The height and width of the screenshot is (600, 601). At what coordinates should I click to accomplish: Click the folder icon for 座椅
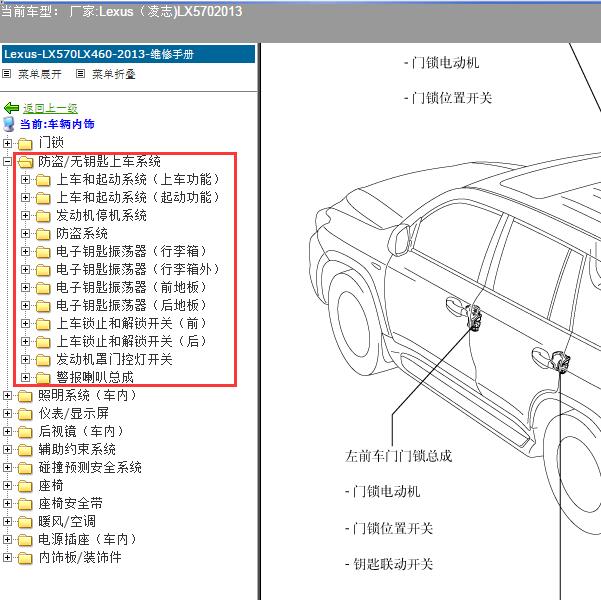[x=25, y=486]
